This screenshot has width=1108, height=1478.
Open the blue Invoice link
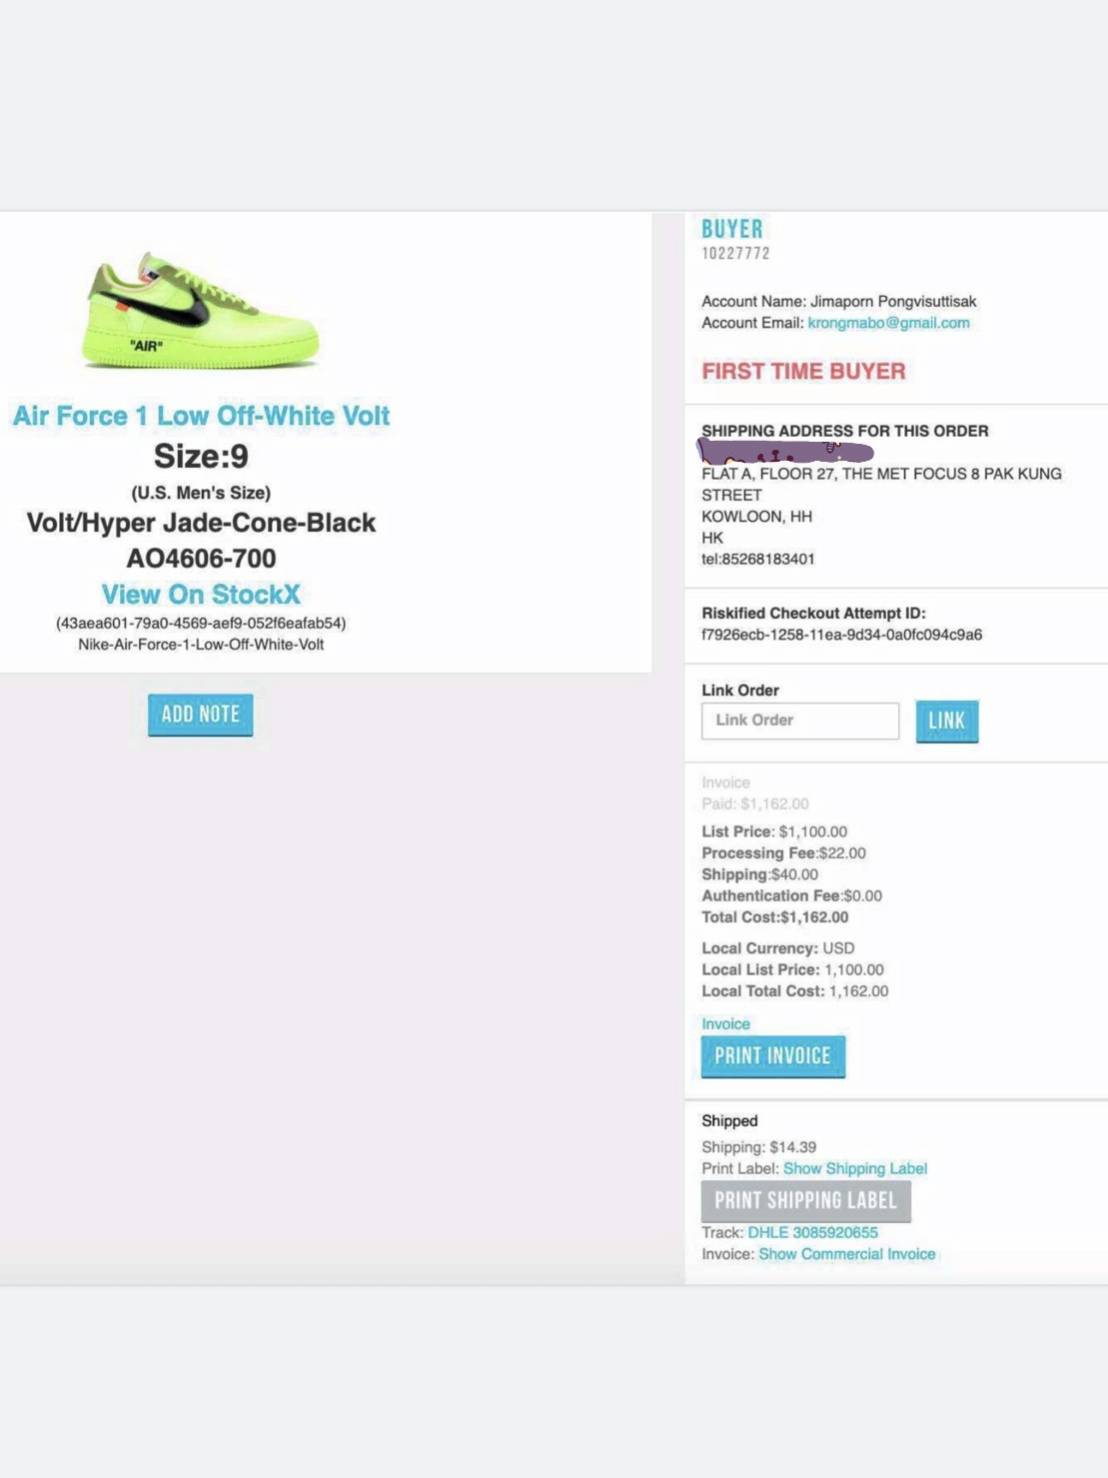pos(726,1024)
